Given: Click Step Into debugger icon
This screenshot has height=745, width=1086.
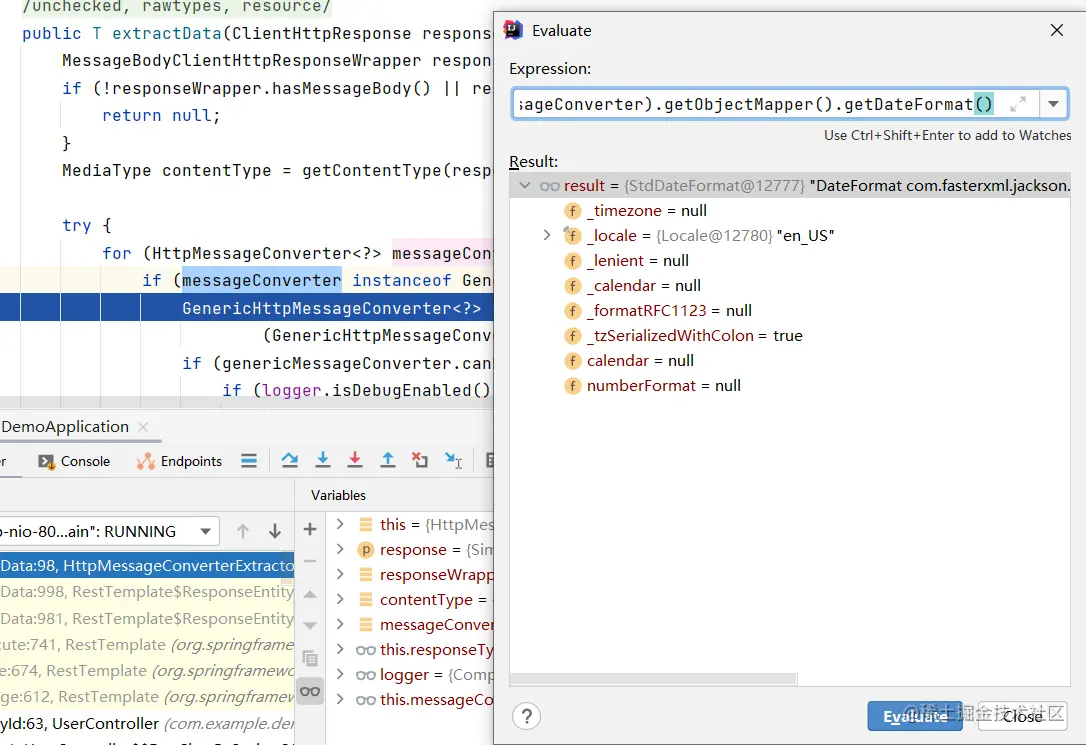Looking at the screenshot, I should [323, 460].
